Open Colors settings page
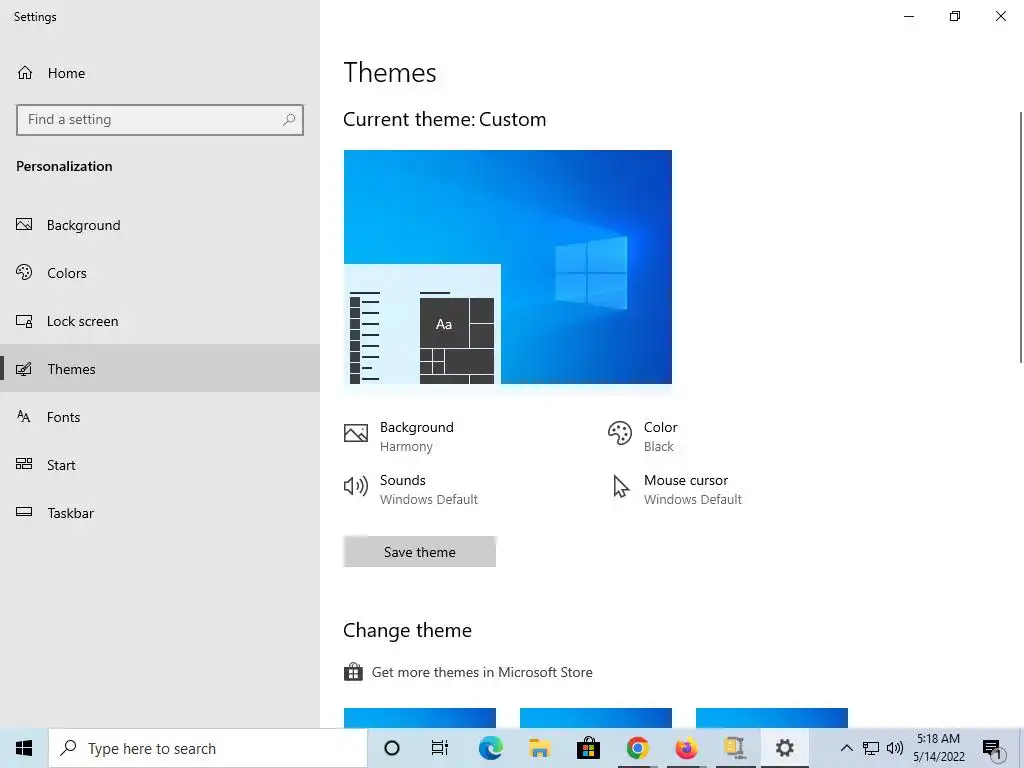Viewport: 1024px width, 768px height. coord(160,273)
